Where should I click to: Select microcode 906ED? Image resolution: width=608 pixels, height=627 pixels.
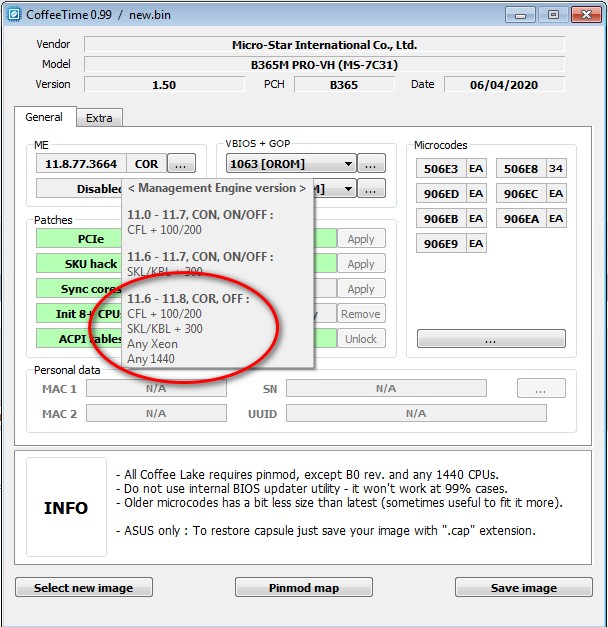point(441,194)
